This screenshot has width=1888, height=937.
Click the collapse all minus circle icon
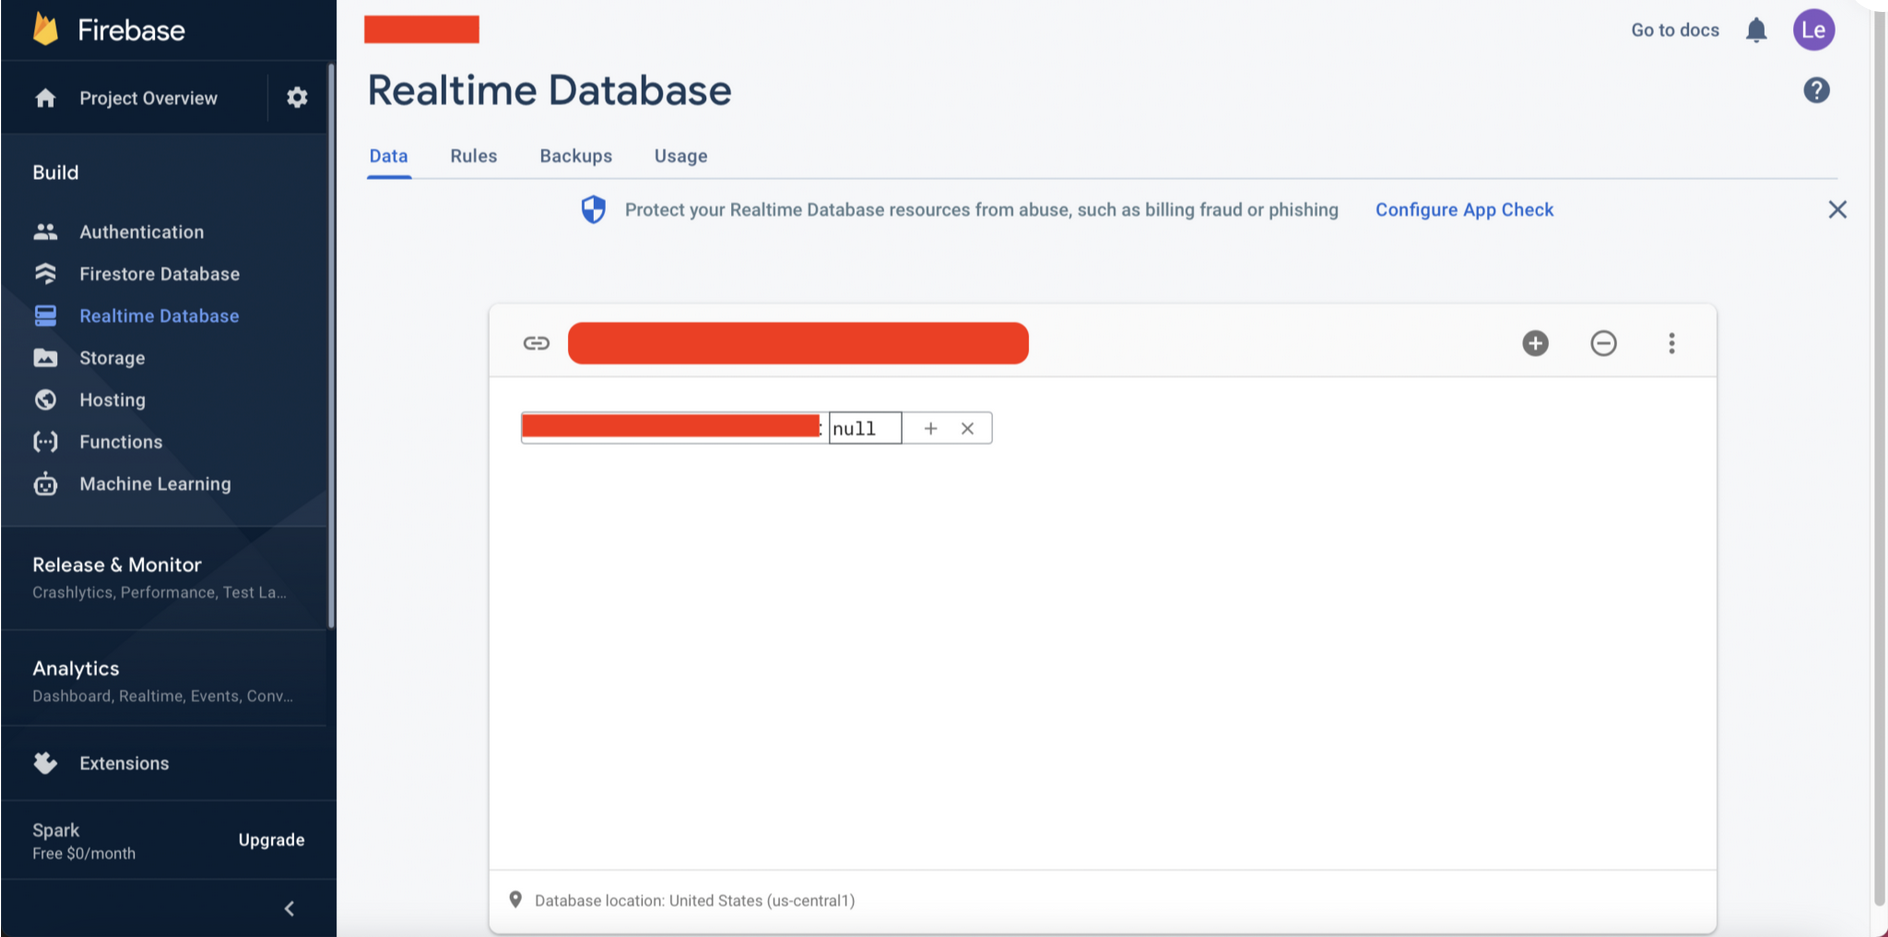(x=1603, y=343)
